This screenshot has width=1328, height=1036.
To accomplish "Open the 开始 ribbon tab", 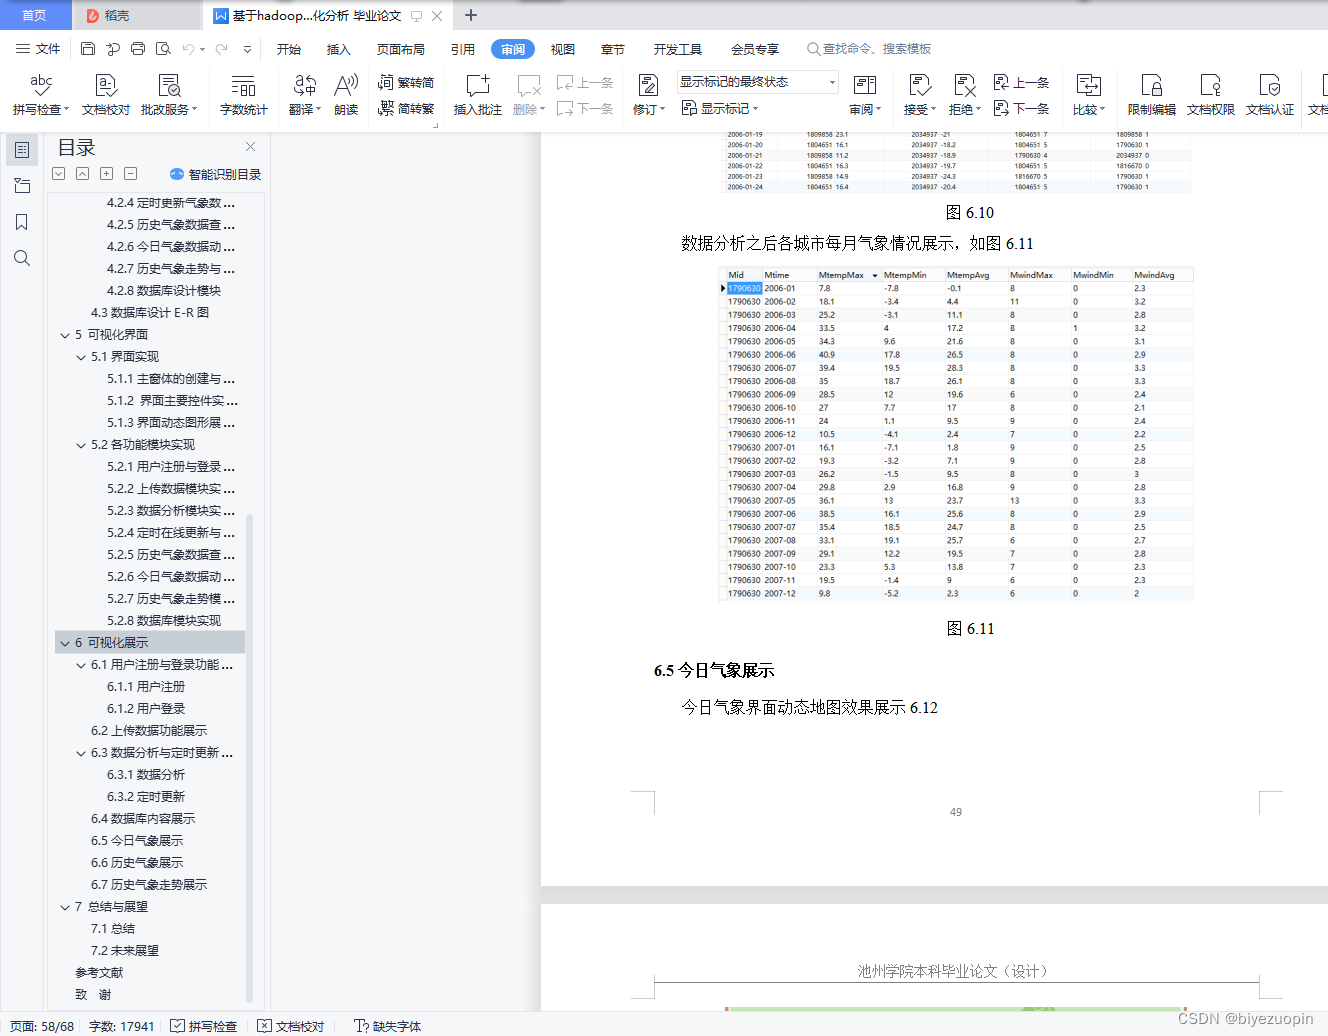I will 289,49.
